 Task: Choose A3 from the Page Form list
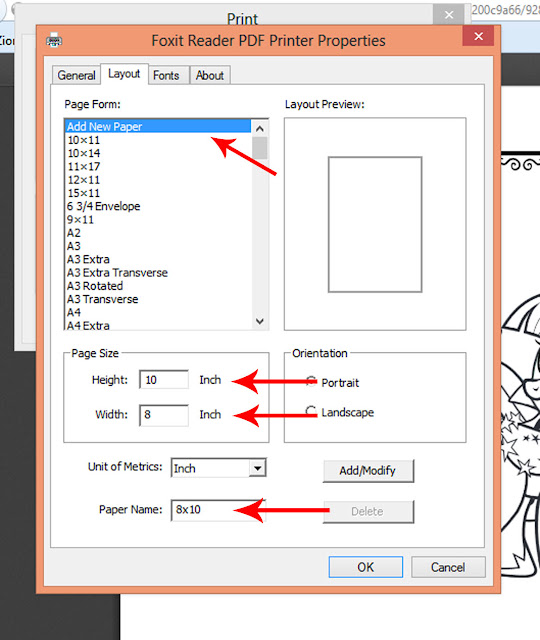pyautogui.click(x=158, y=246)
